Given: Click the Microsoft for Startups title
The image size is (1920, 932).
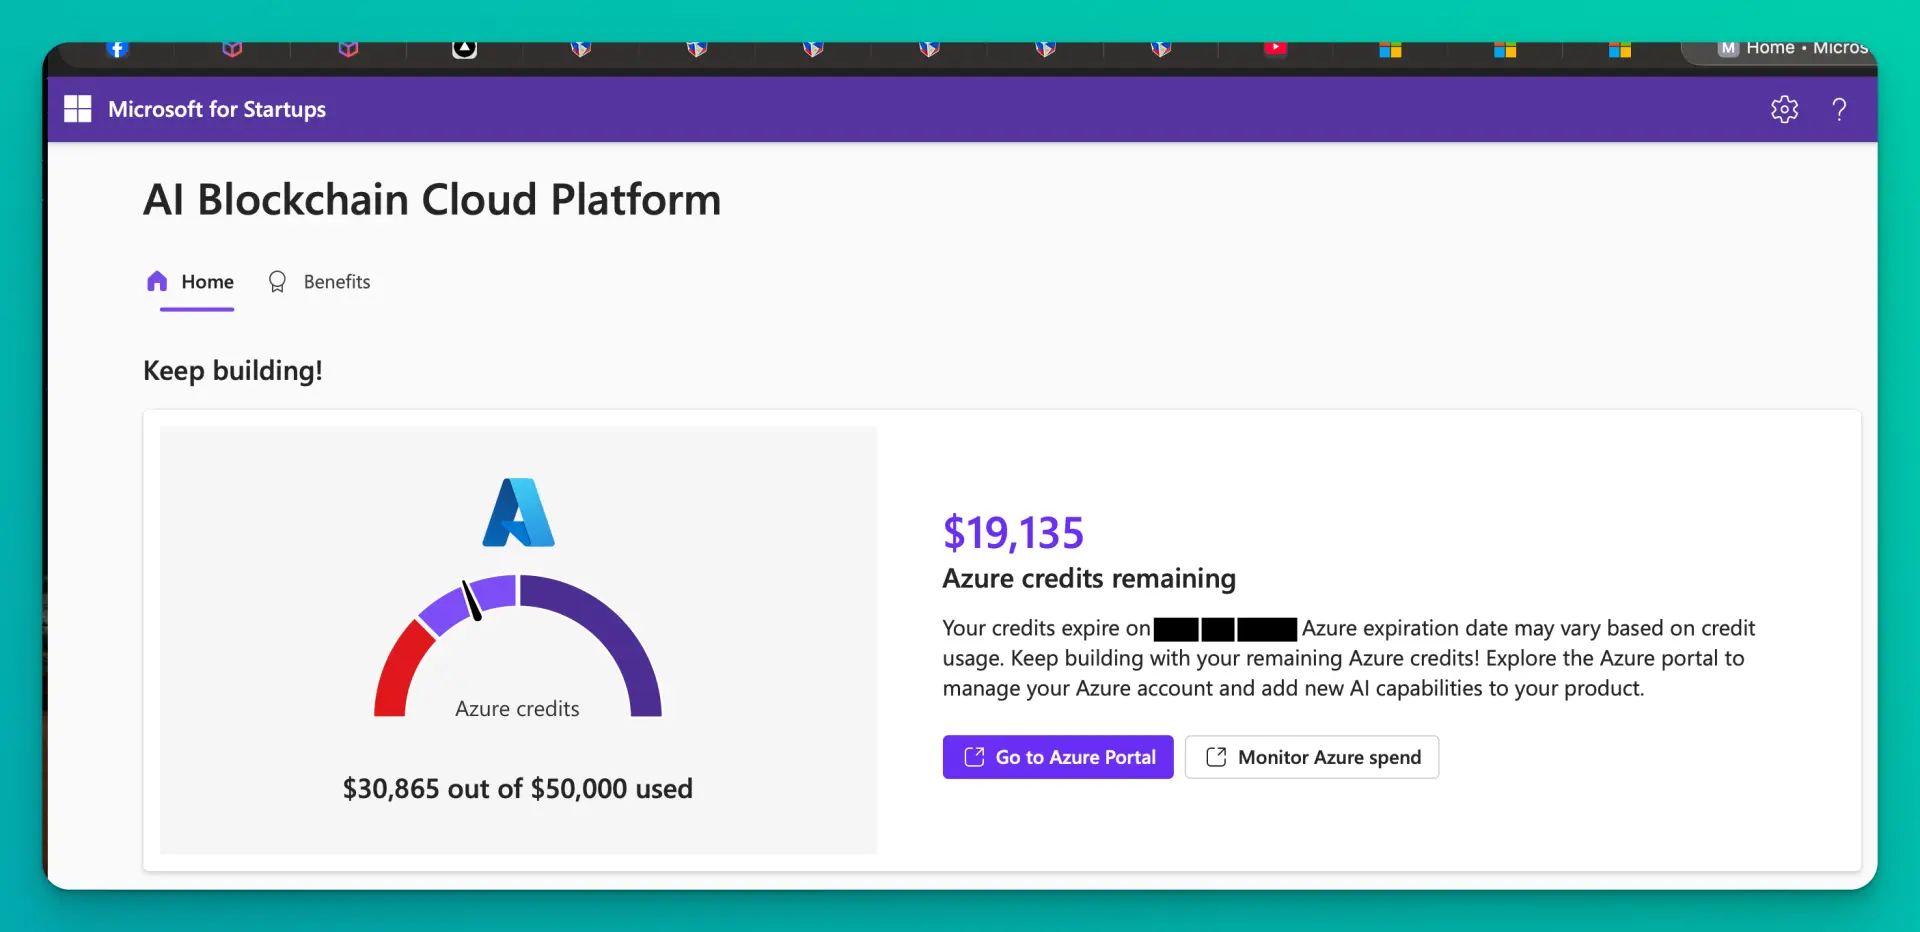Looking at the screenshot, I should [x=217, y=109].
